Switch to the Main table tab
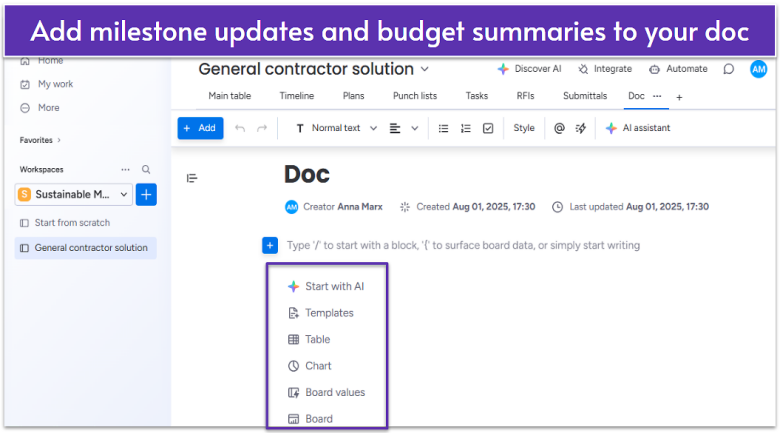 229,96
